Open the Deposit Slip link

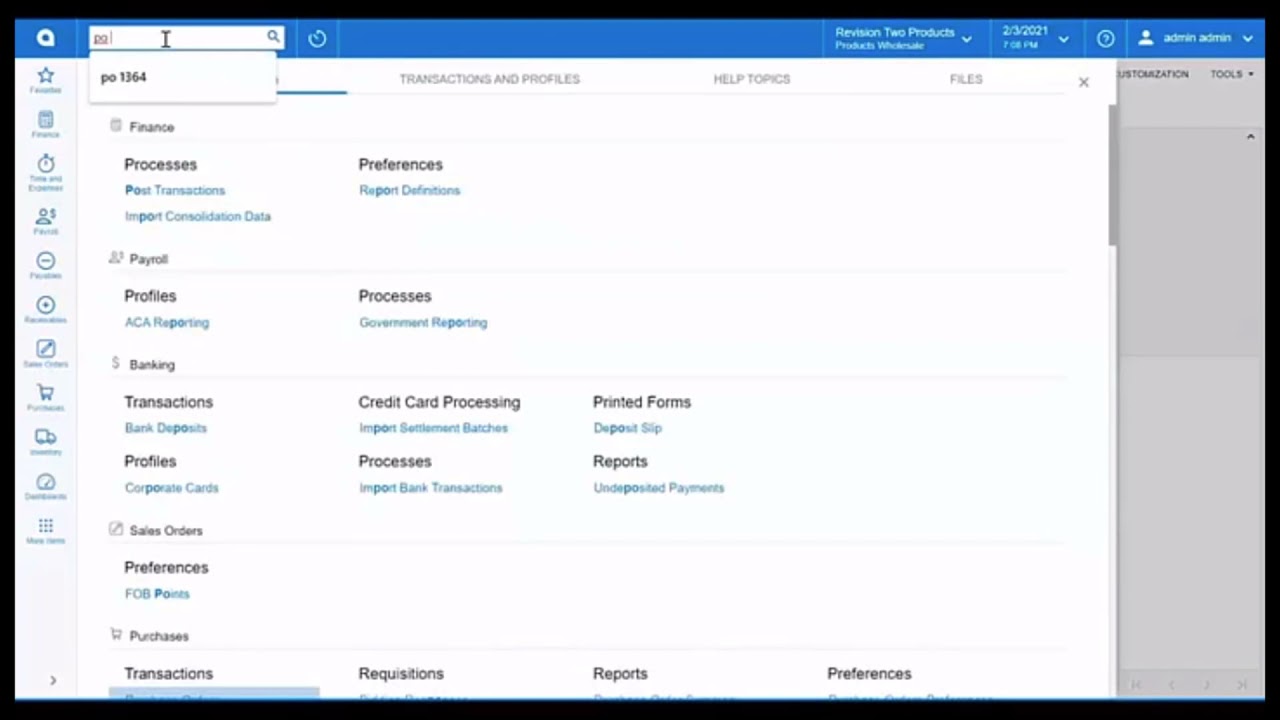pos(627,428)
